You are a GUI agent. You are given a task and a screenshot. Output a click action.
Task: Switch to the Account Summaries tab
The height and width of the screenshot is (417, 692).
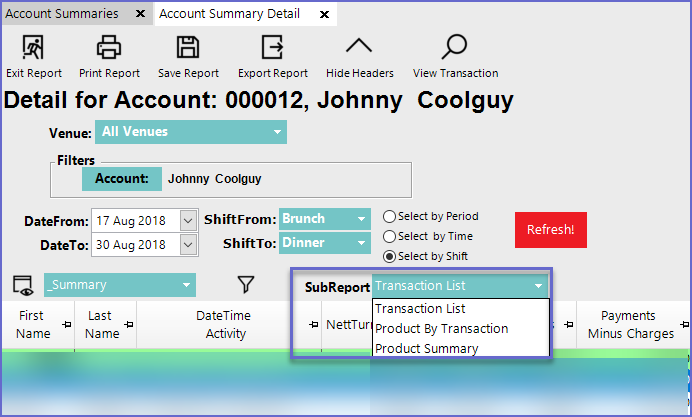(x=62, y=14)
